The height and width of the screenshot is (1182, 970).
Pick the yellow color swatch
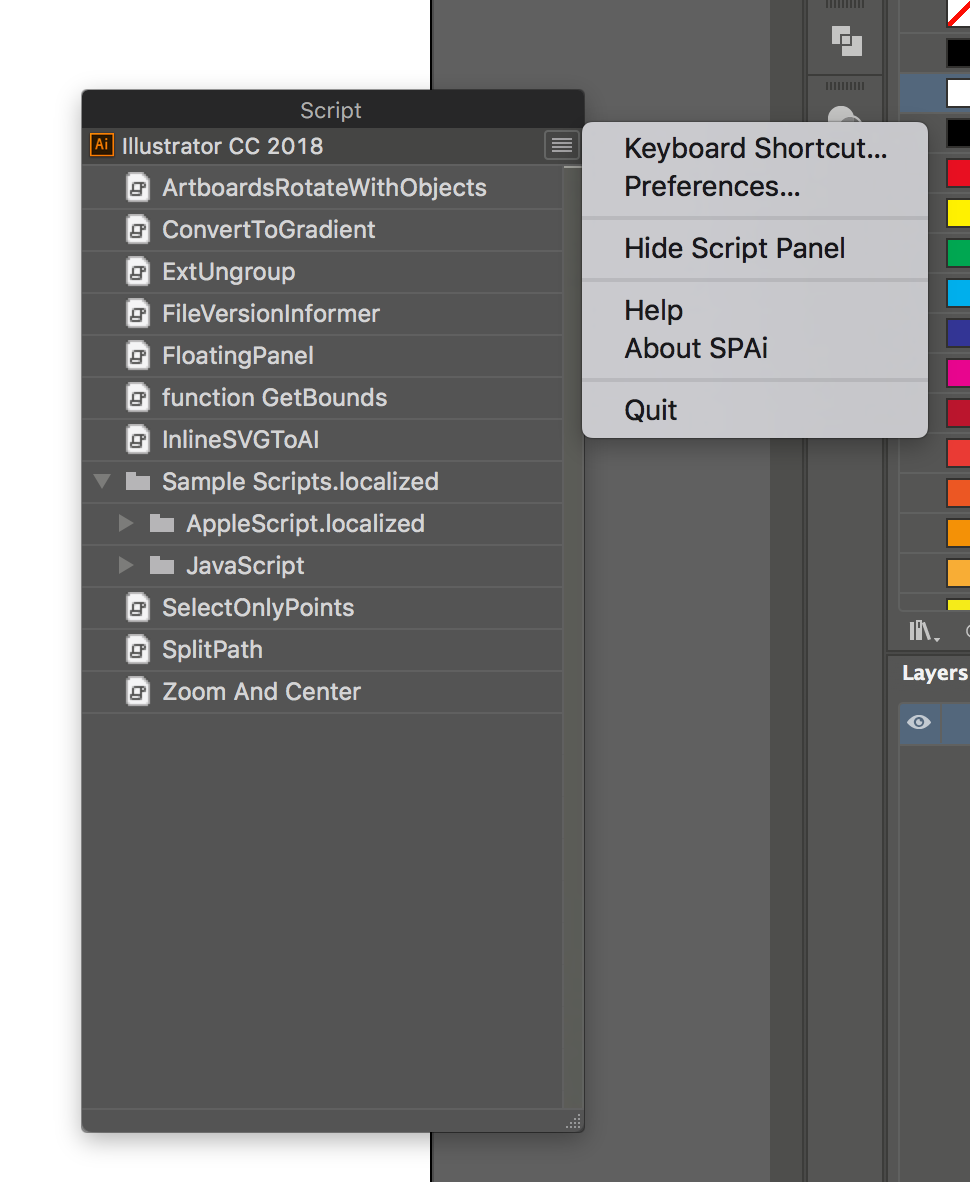[x=959, y=213]
